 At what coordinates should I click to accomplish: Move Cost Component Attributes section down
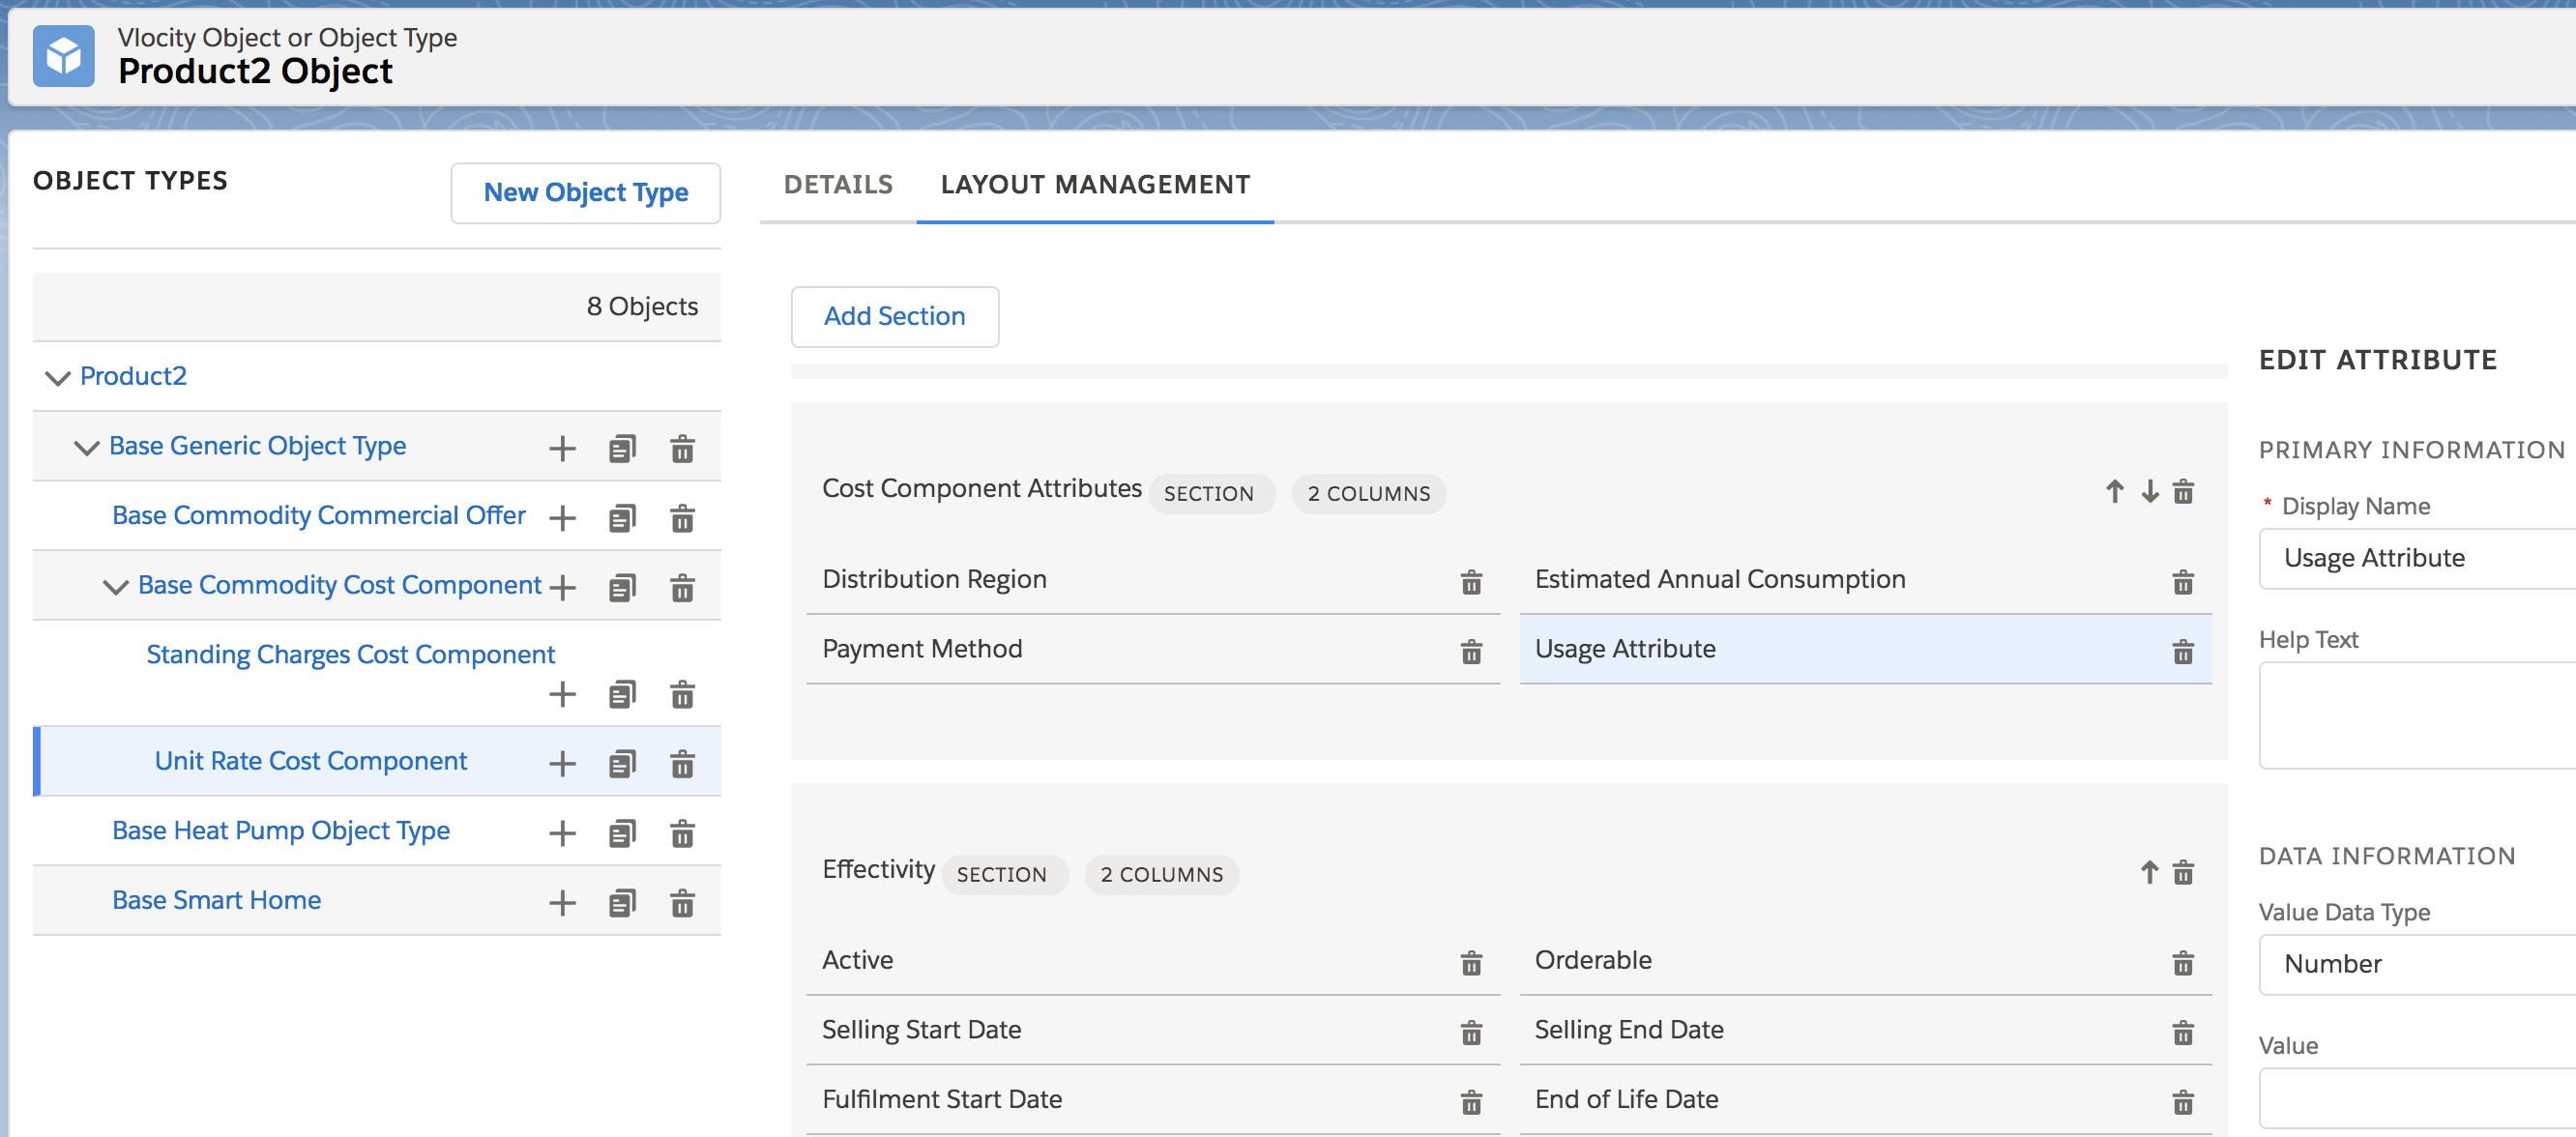coord(2149,491)
